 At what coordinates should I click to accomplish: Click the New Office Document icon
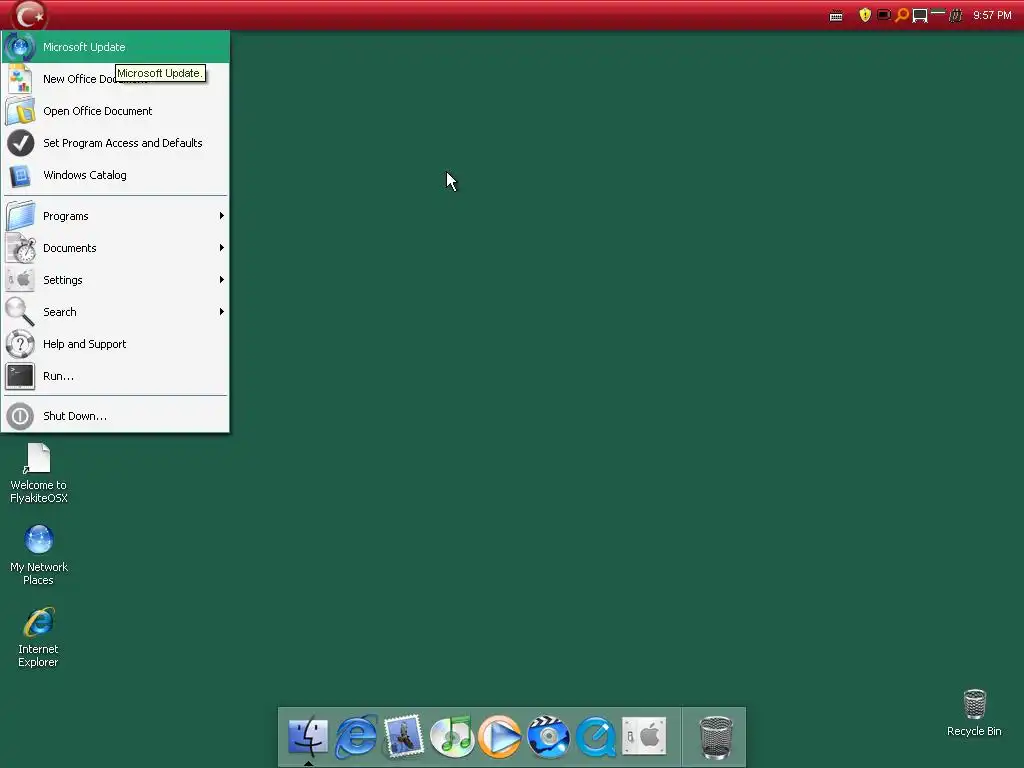pos(20,79)
